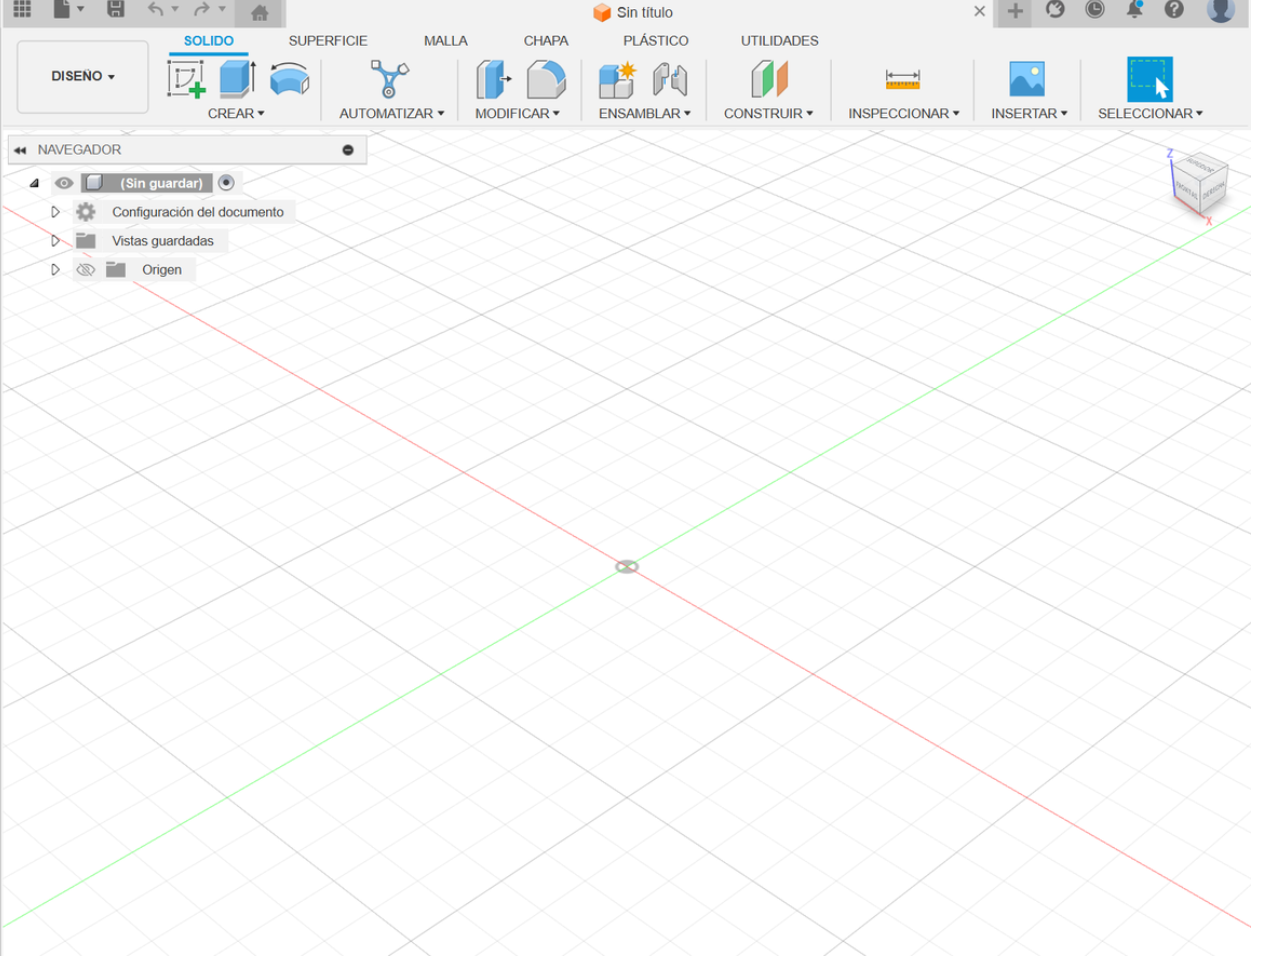Viewport: 1261px width, 957px height.
Task: Select the Fillet tool
Action: pos(546,79)
